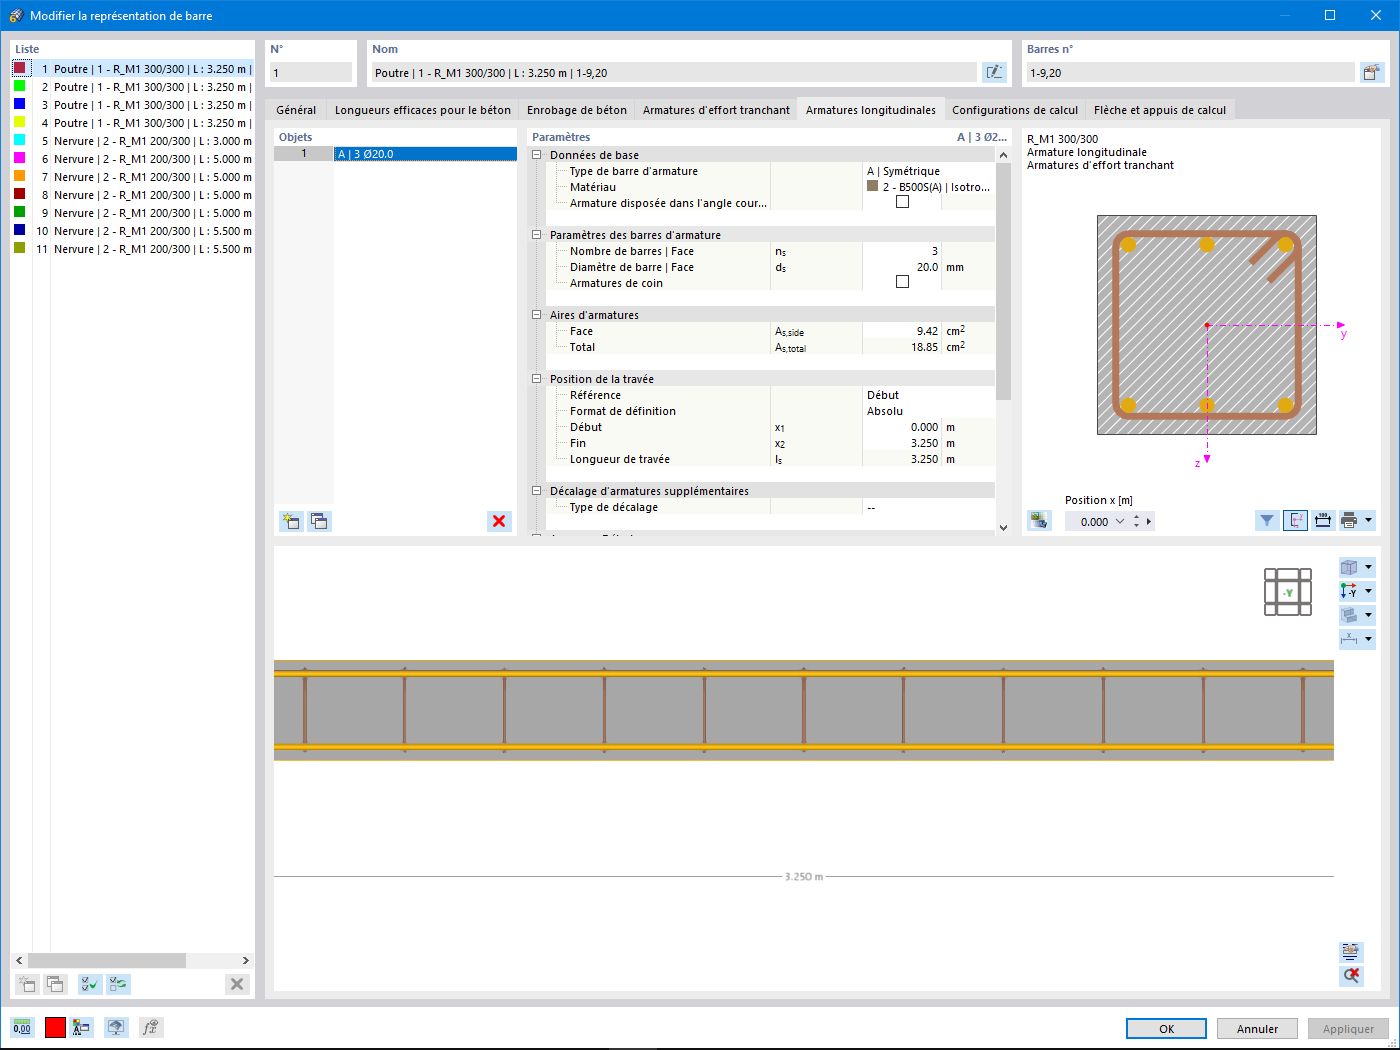Image resolution: width=1400 pixels, height=1050 pixels.
Task: Click the select bars icon beside Barres n°
Action: 1371,72
